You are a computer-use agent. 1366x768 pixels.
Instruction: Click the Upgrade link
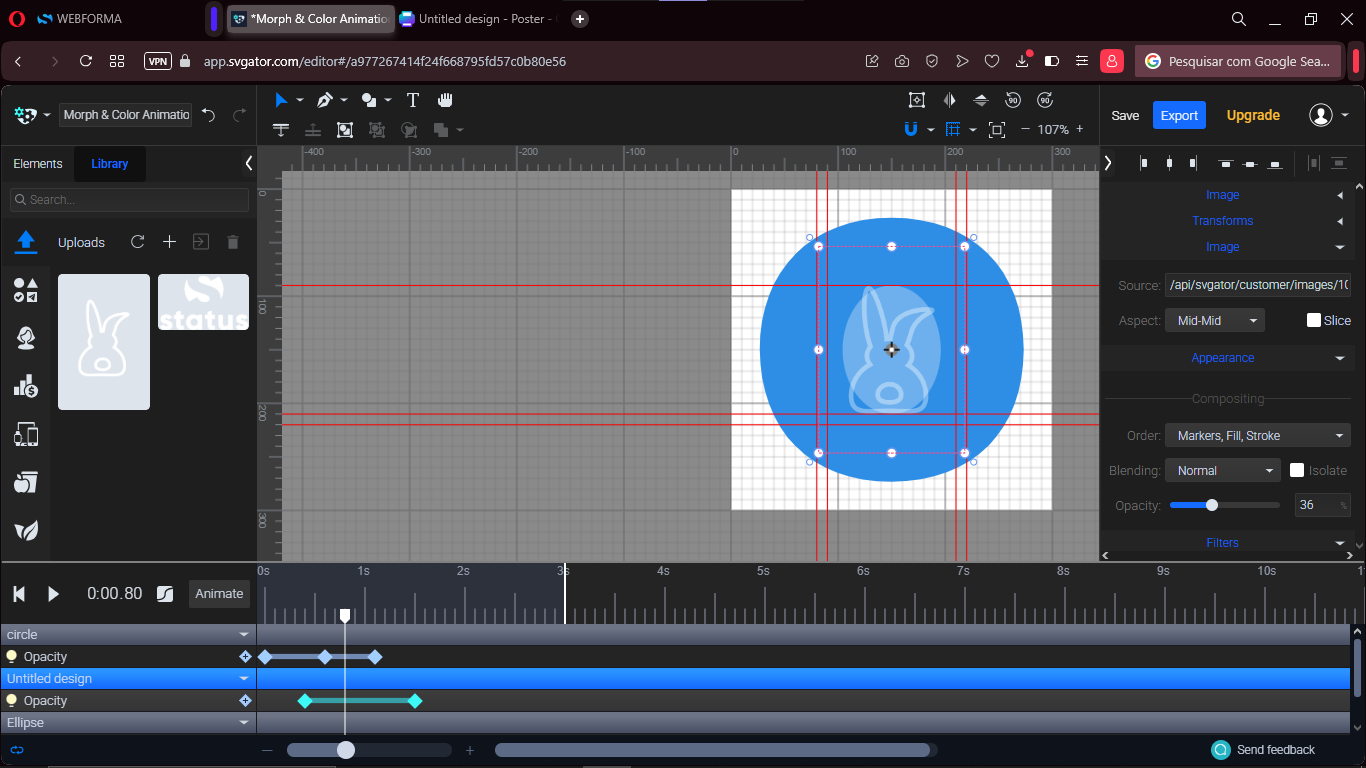tap(1253, 115)
